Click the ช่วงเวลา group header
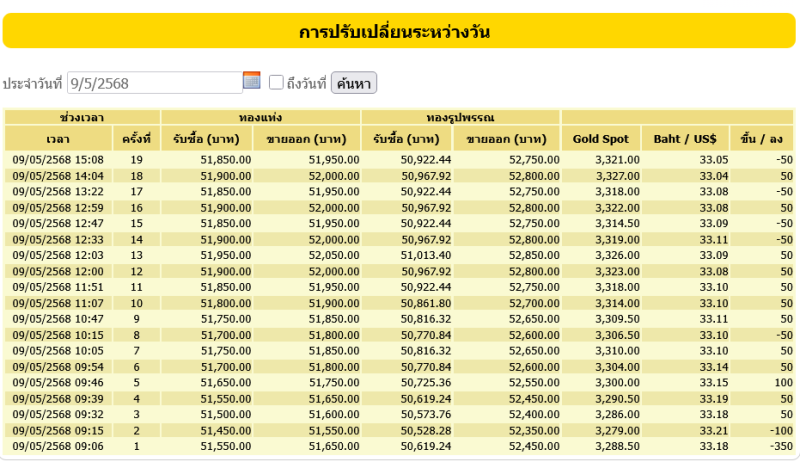This screenshot has width=800, height=462. pos(82,117)
